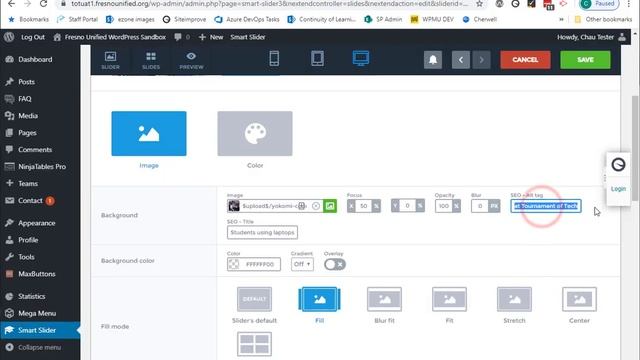
Task: Switch to tablet device view
Action: tap(317, 58)
